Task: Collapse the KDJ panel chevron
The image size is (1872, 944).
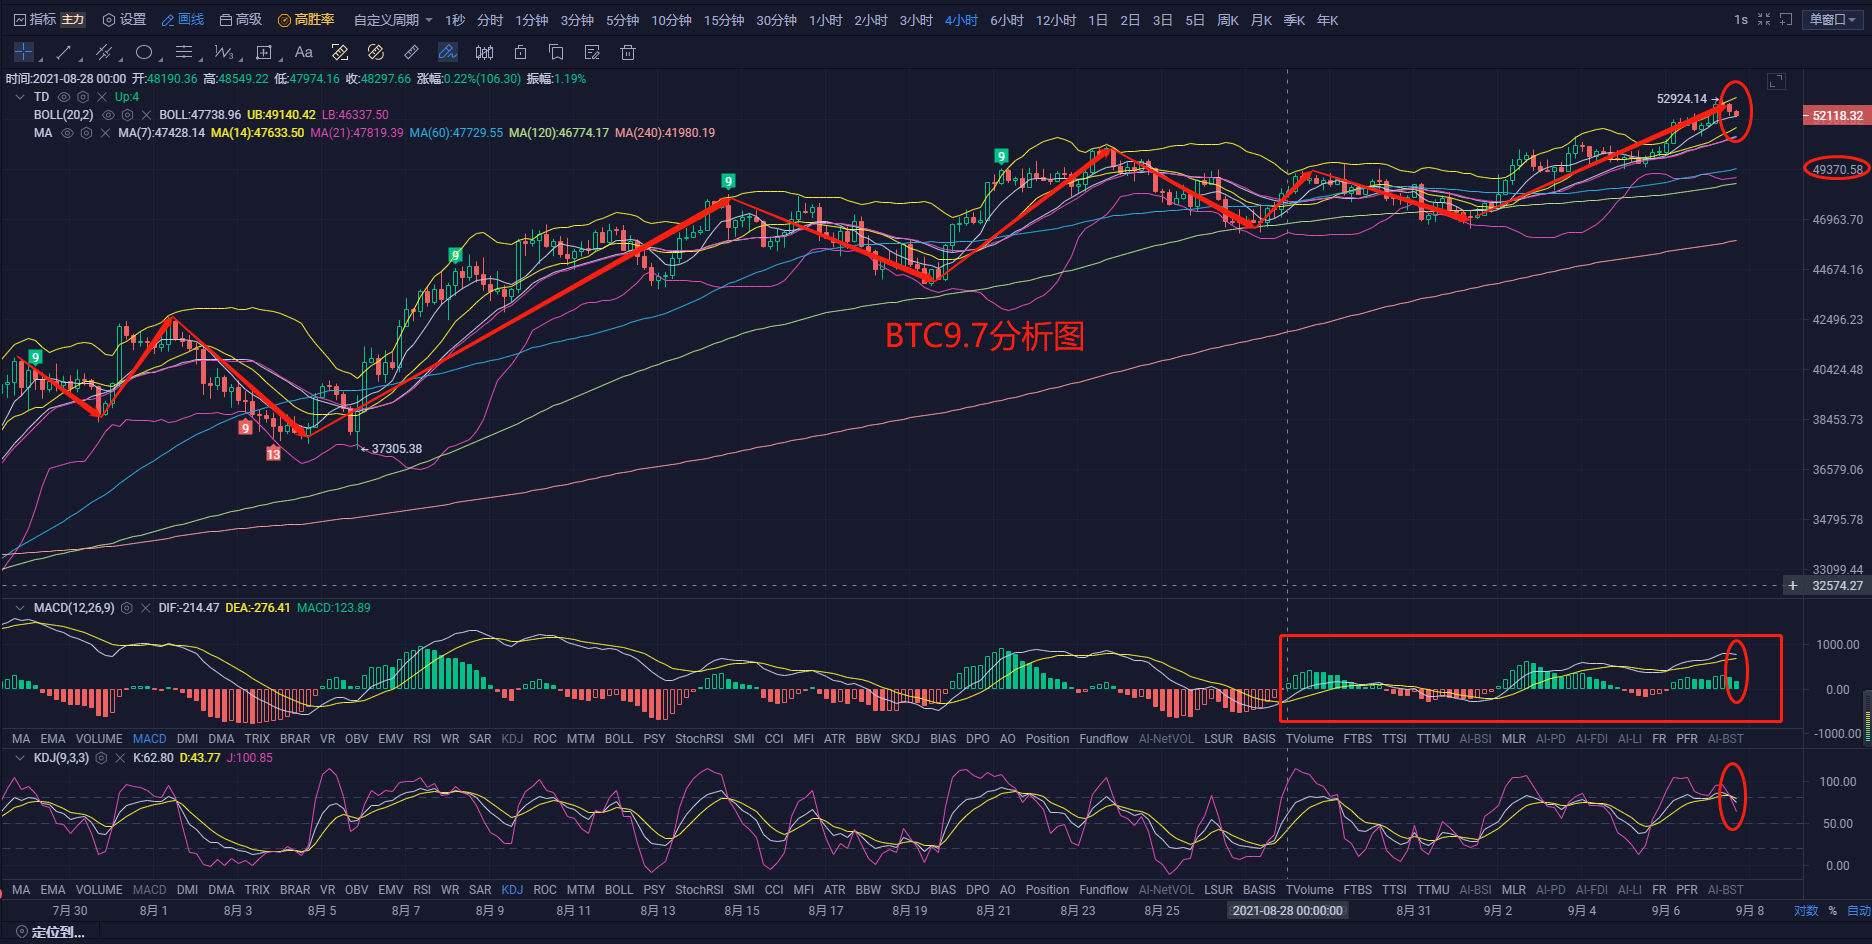Action: (20, 758)
